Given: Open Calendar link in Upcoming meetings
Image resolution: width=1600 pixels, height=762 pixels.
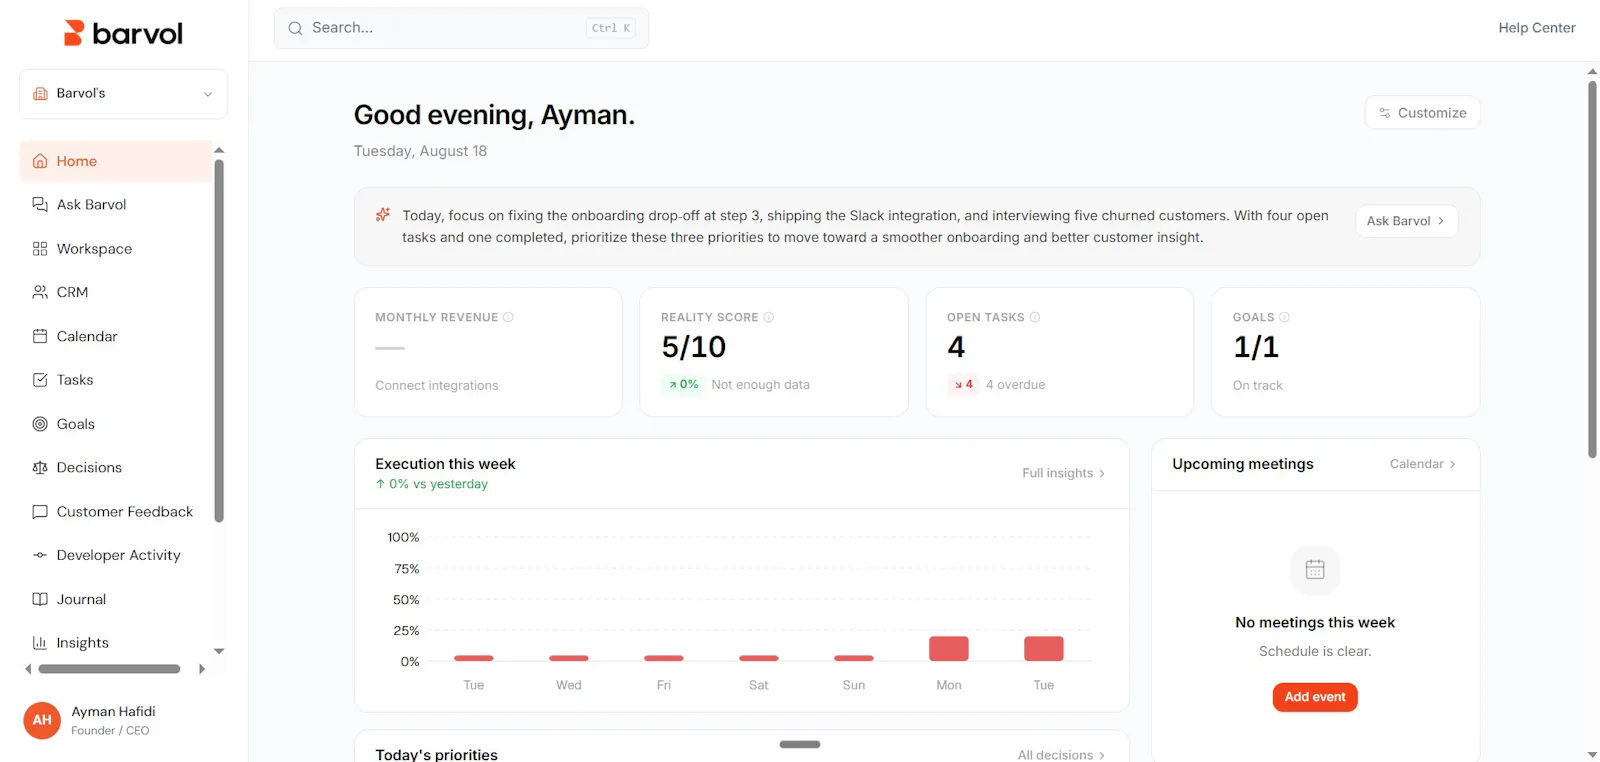Looking at the screenshot, I should pos(1422,464).
